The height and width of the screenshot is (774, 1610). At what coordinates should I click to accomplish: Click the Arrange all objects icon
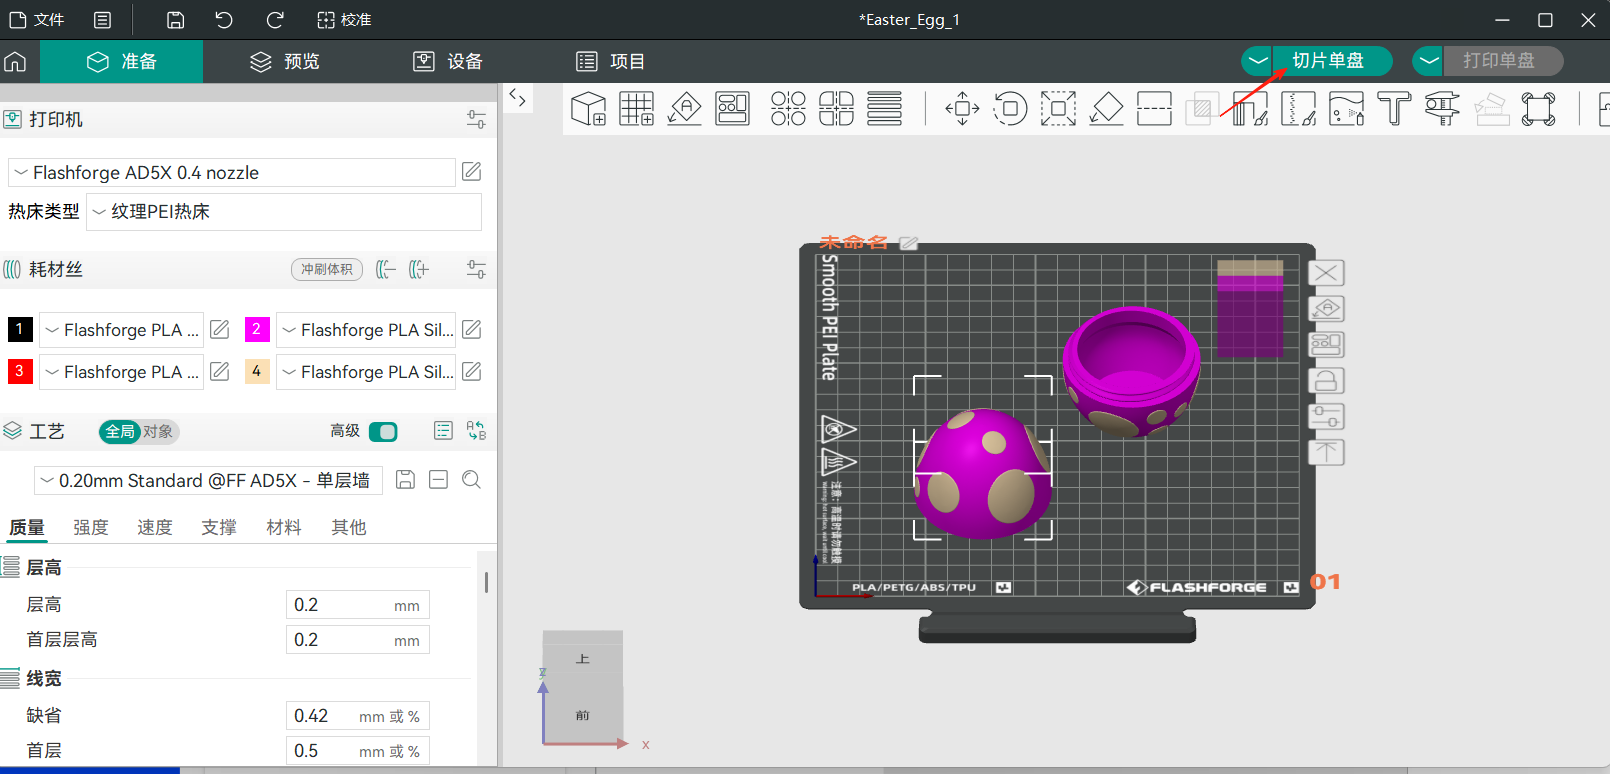733,108
